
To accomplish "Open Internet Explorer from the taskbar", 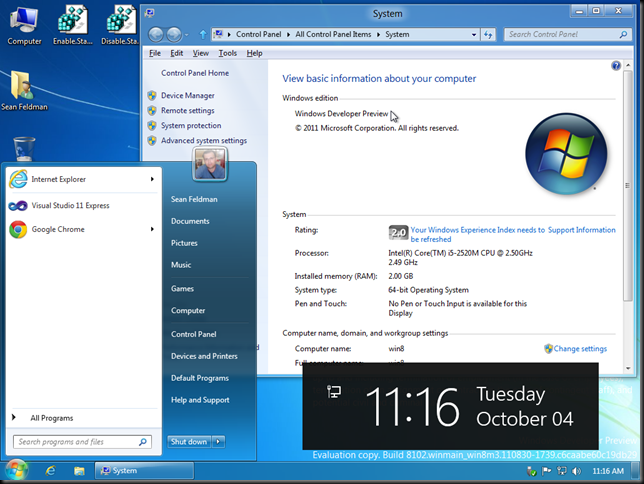I will click(51, 471).
